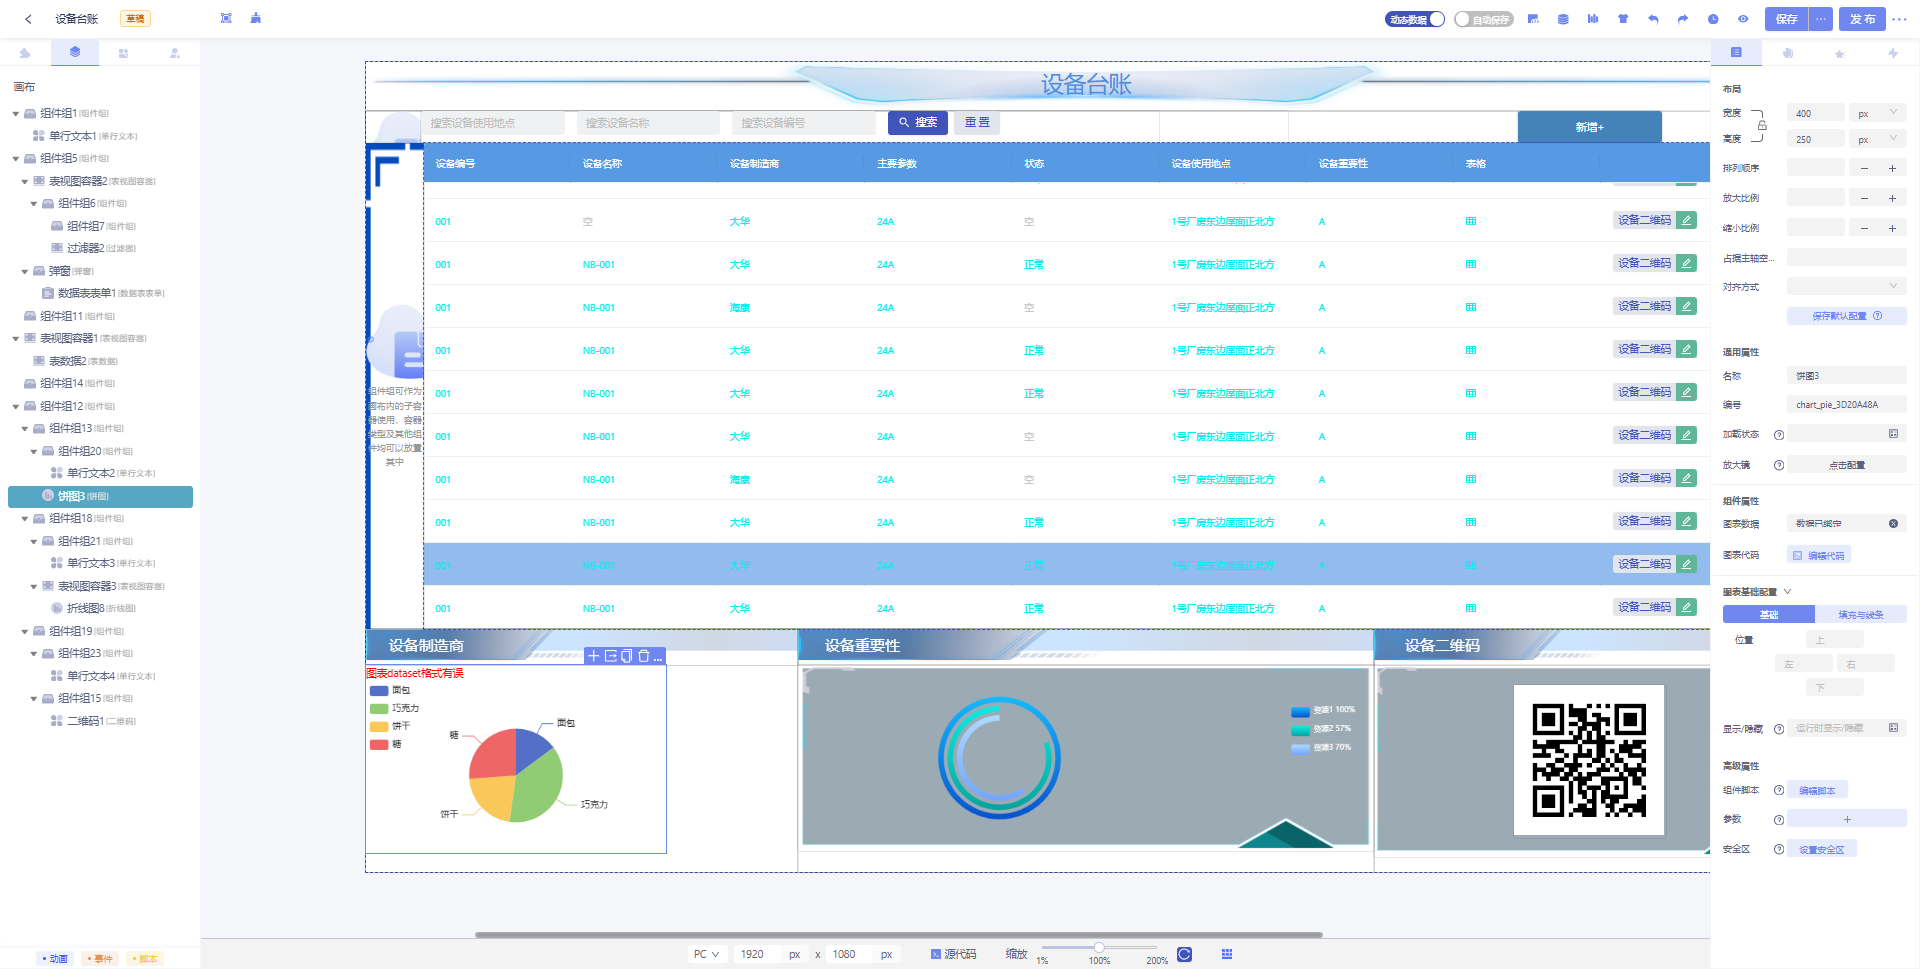Click the zoom slider handle in bottom bar
1920x969 pixels.
(1099, 947)
